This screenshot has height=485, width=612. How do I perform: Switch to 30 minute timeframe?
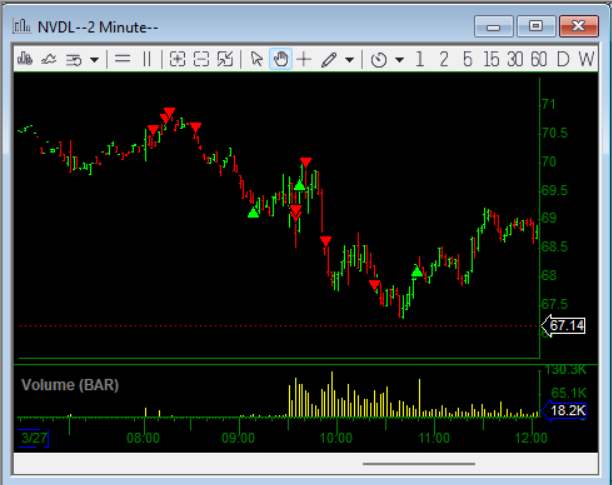point(515,59)
